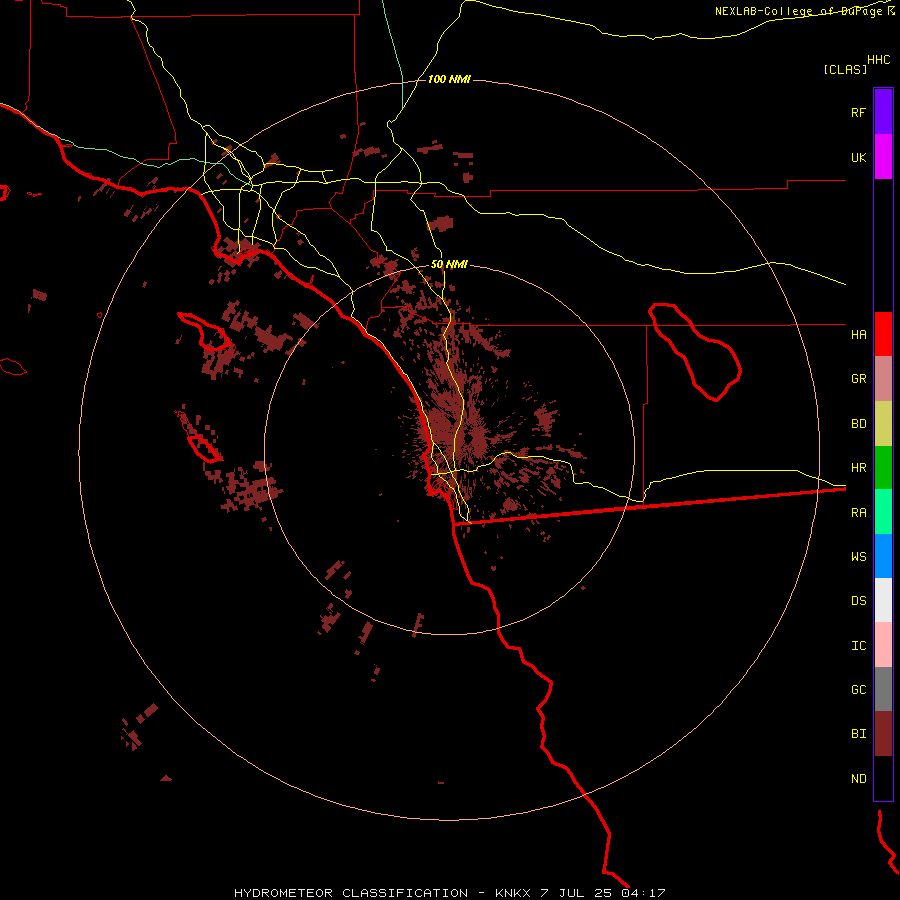Click the HYDROMETEOR CLASSIFICATION title text
The image size is (900, 900).
click(x=351, y=893)
